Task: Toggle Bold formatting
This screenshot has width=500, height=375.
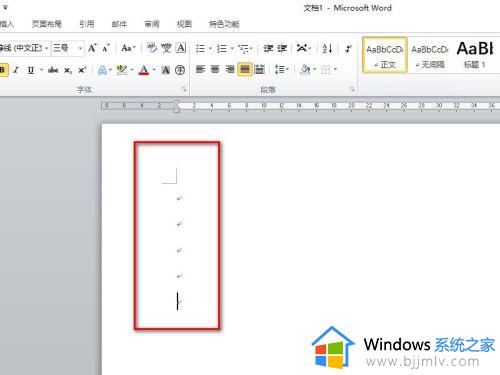Action: click(3, 70)
